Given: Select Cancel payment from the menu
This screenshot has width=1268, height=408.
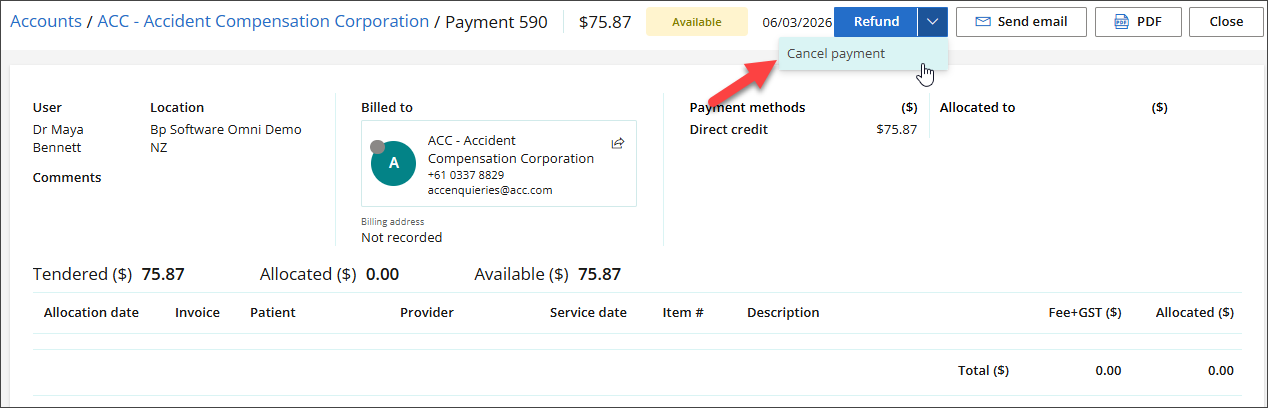Looking at the screenshot, I should (x=836, y=54).
